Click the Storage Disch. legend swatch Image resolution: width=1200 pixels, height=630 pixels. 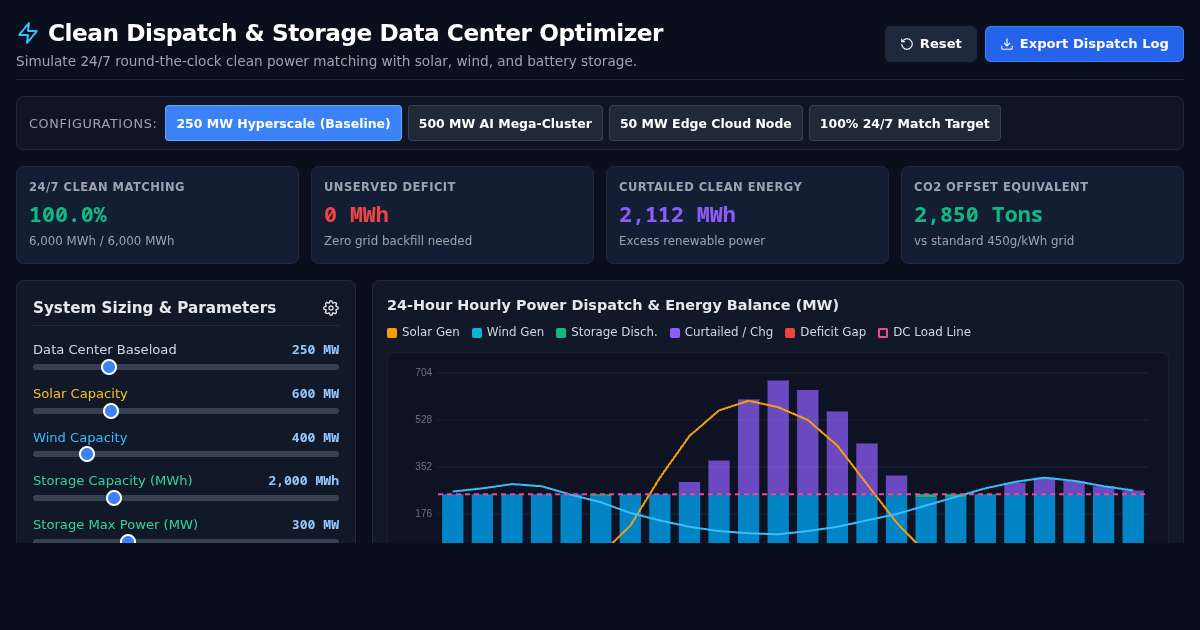tap(561, 333)
